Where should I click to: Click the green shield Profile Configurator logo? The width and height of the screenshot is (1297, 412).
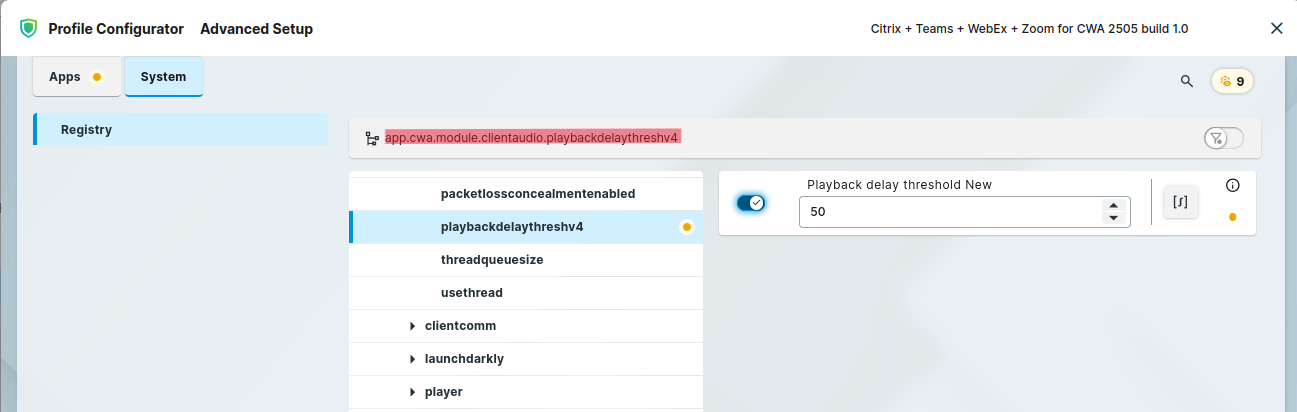tap(29, 28)
